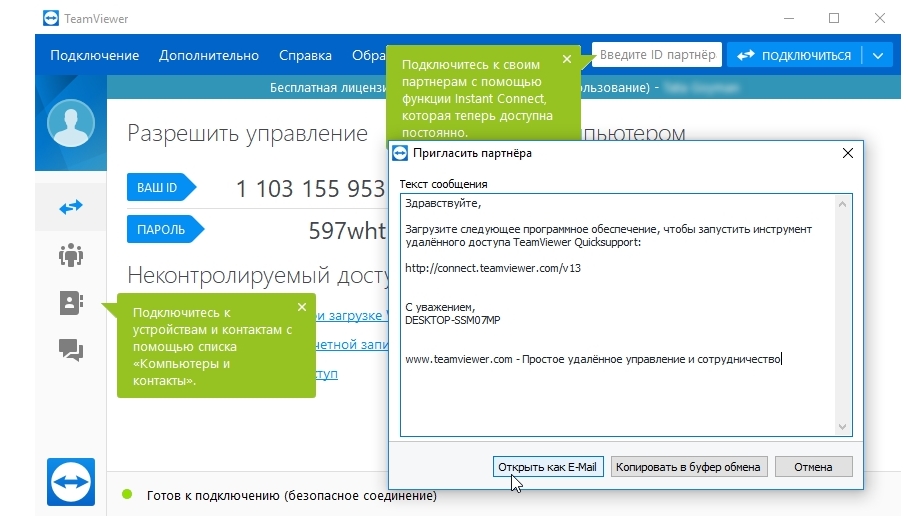Open the Подключение menu

[95, 55]
